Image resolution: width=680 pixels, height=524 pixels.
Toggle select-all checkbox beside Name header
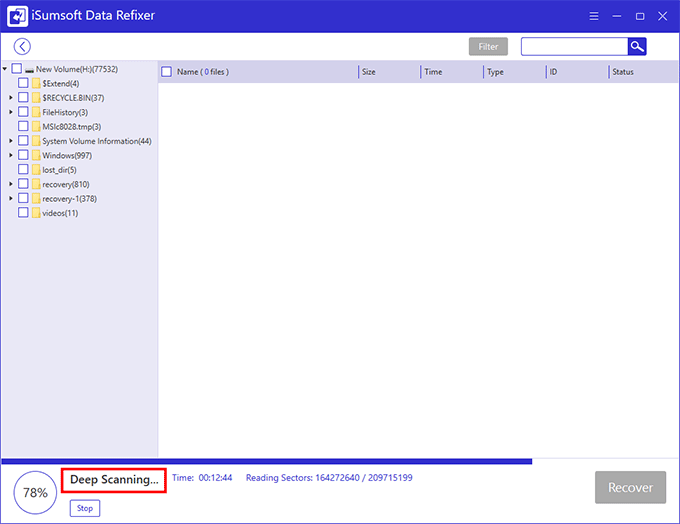coord(167,72)
